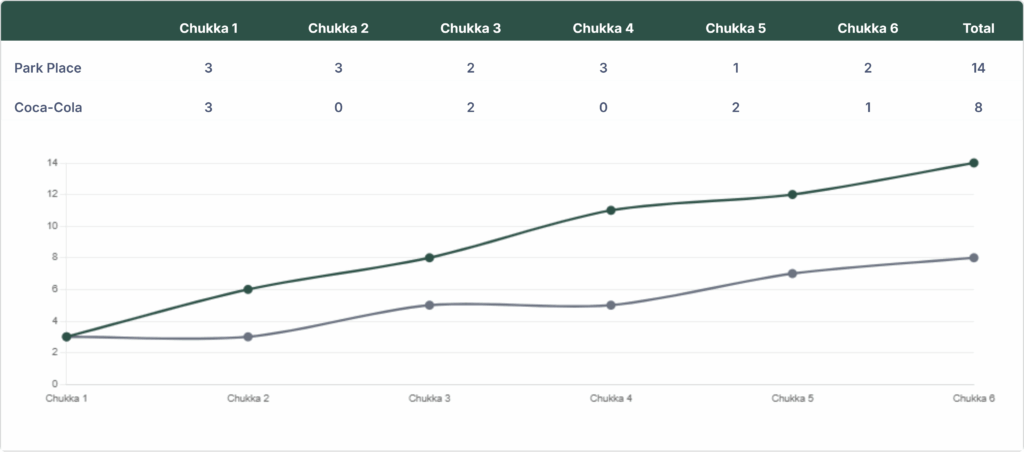Click the shared starting data point at Chukka 1
The image size is (1024, 452).
pos(67,337)
